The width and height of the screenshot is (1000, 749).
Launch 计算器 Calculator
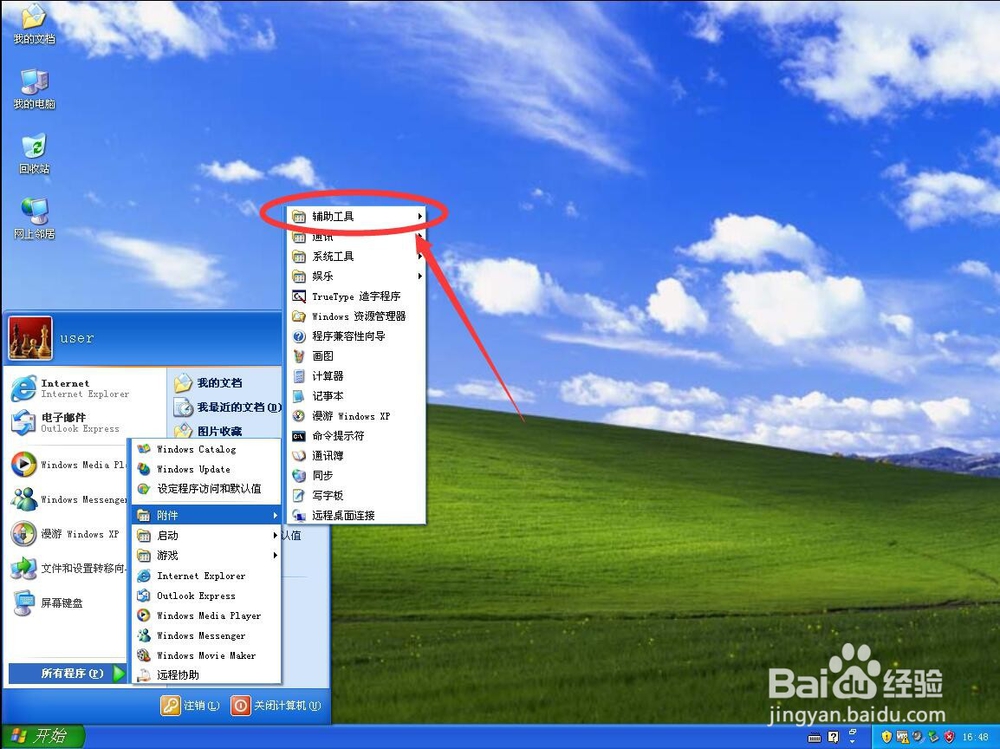(357, 376)
